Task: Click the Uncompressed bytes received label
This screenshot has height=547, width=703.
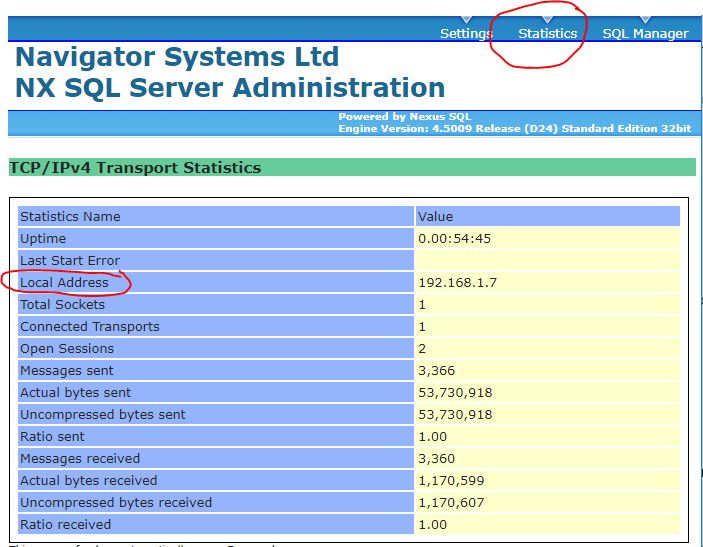Action: point(116,502)
